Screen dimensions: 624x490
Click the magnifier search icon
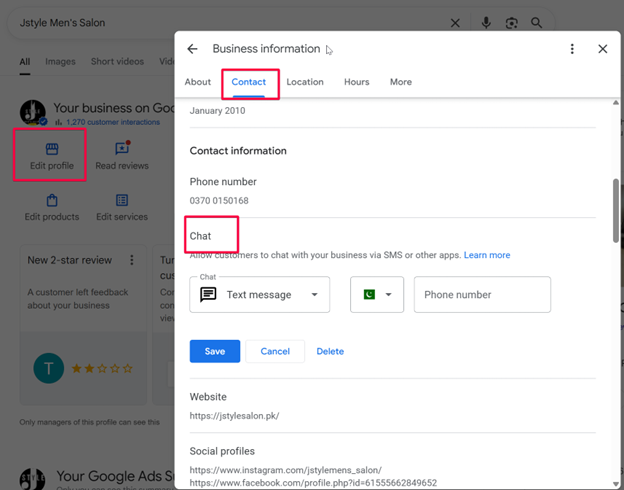536,23
